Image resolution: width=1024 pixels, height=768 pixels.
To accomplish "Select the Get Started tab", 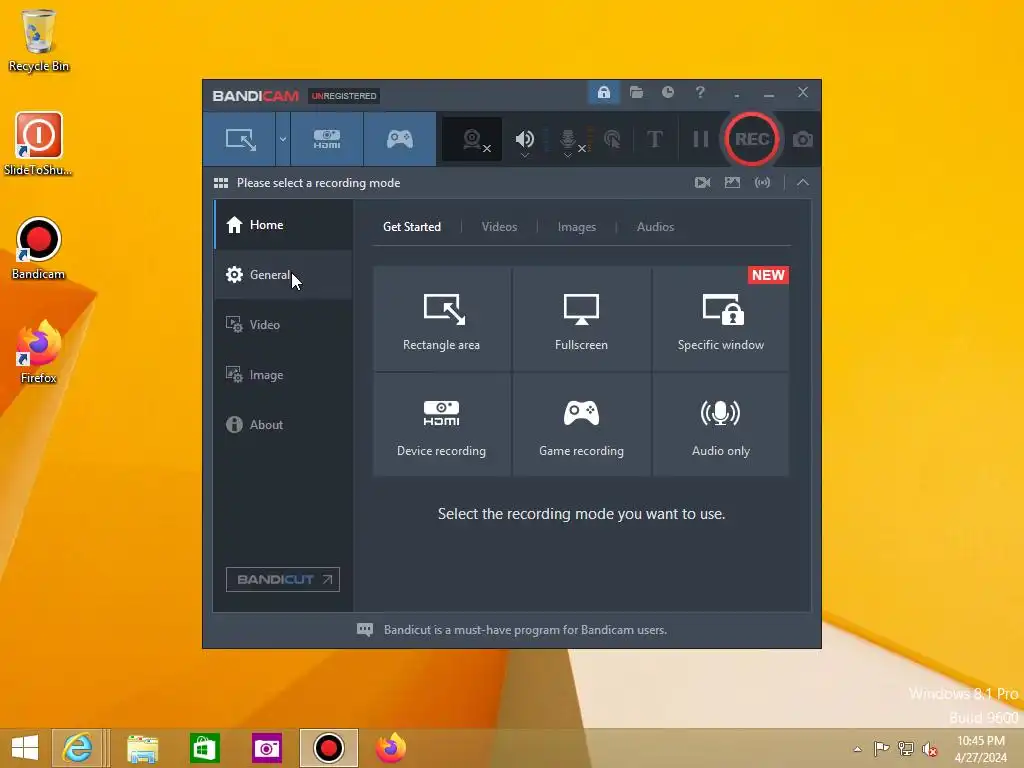I will (x=411, y=227).
